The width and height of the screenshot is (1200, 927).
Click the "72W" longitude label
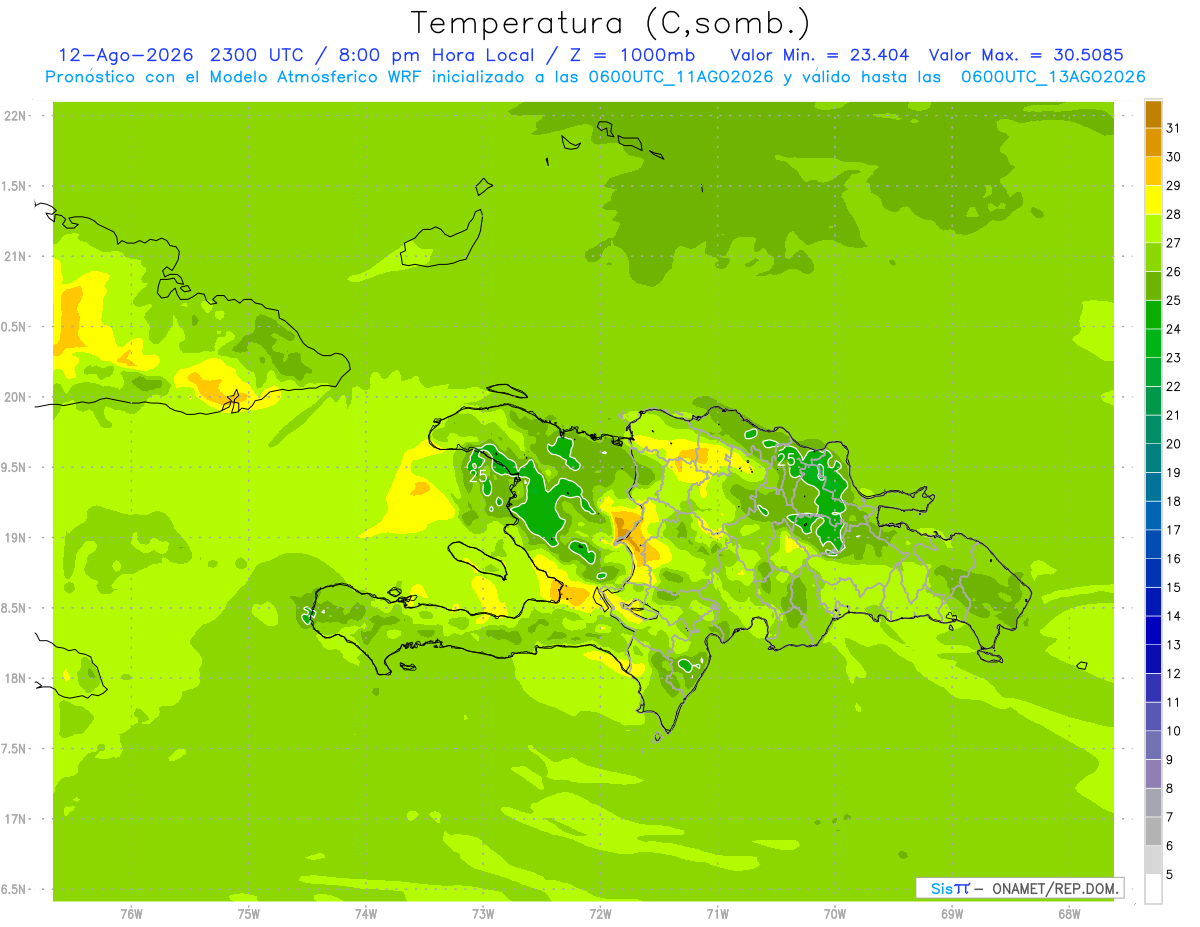click(601, 913)
